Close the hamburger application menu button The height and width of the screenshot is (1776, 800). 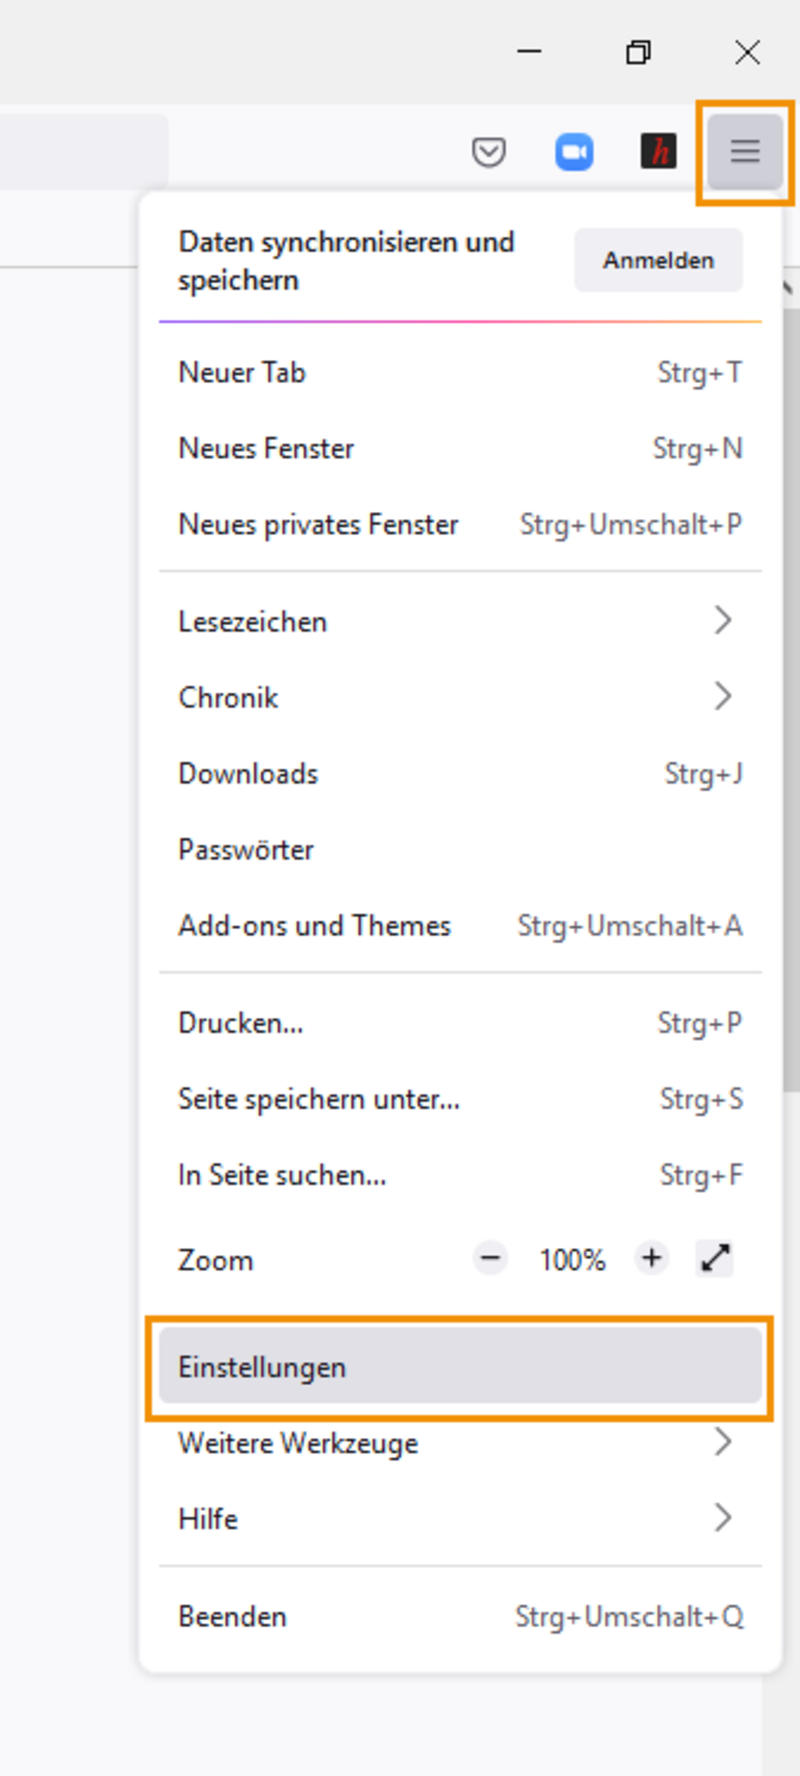(x=745, y=152)
